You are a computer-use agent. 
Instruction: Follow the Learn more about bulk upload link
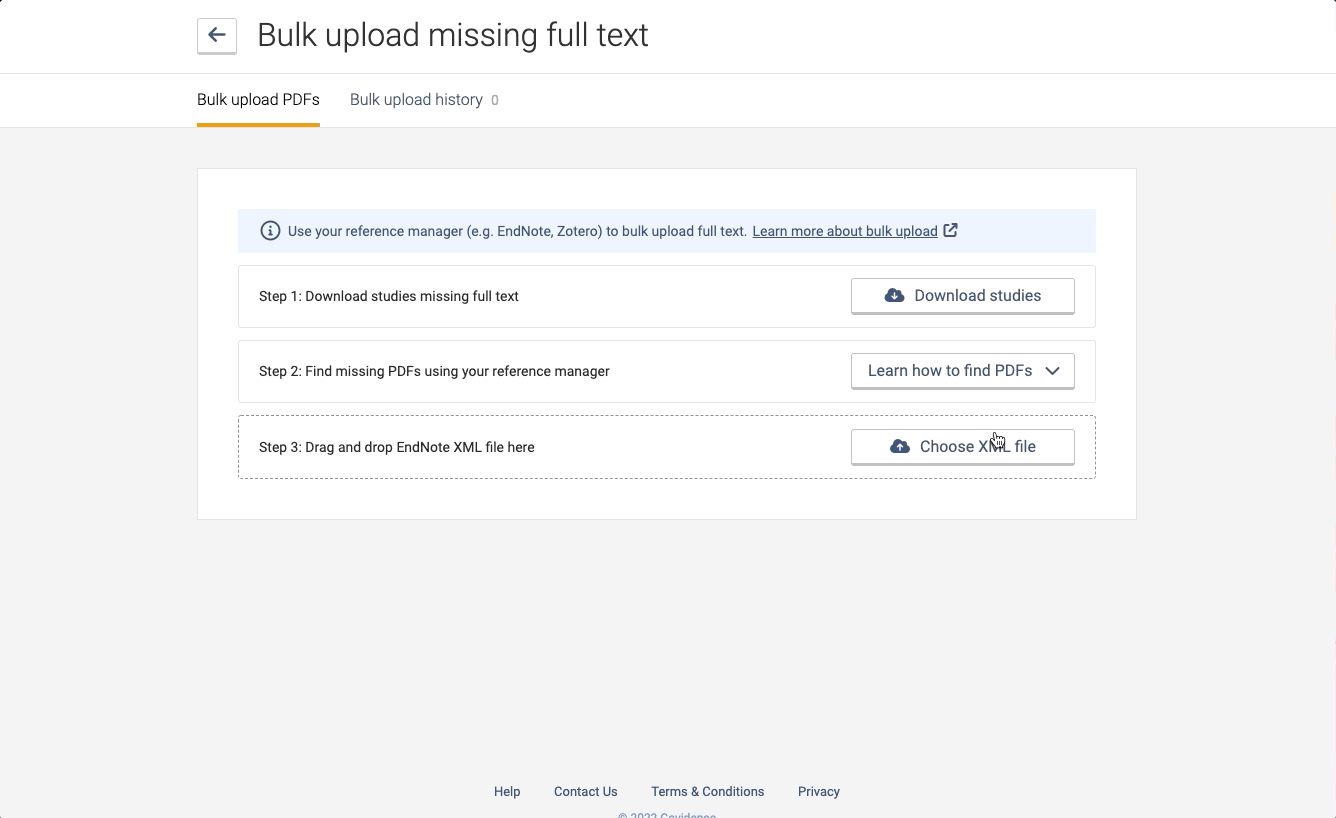click(x=845, y=231)
